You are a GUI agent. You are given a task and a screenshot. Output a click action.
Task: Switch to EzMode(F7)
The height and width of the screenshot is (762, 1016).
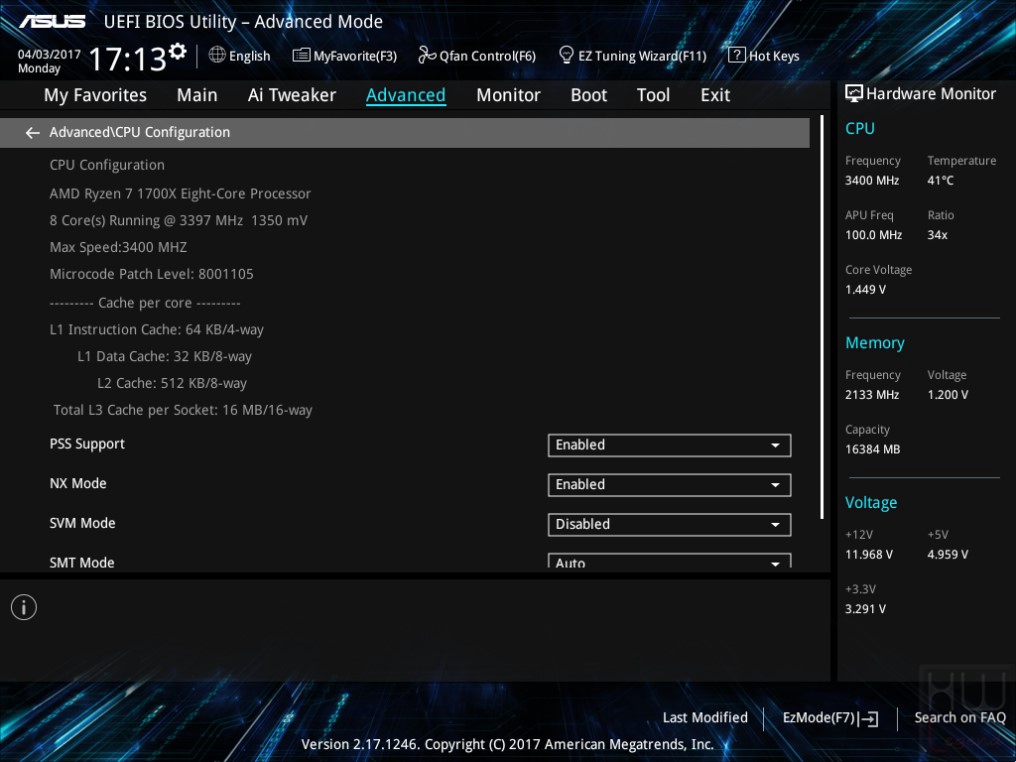coord(830,718)
